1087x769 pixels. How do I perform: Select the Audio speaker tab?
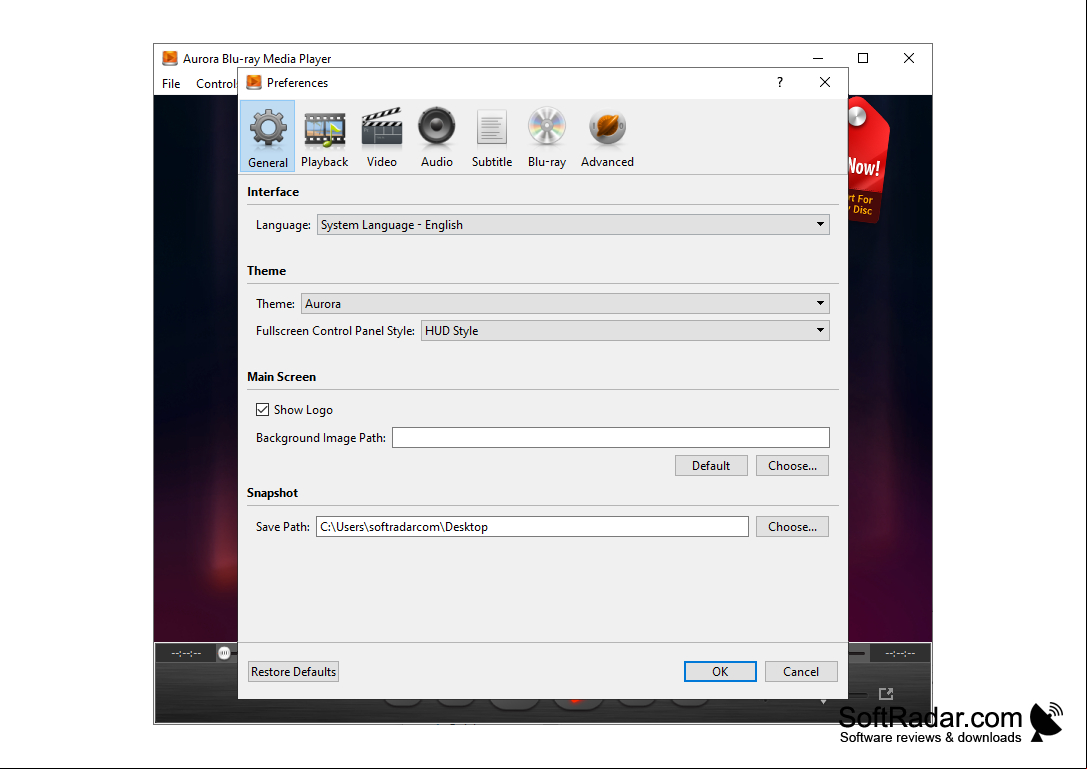point(437,136)
